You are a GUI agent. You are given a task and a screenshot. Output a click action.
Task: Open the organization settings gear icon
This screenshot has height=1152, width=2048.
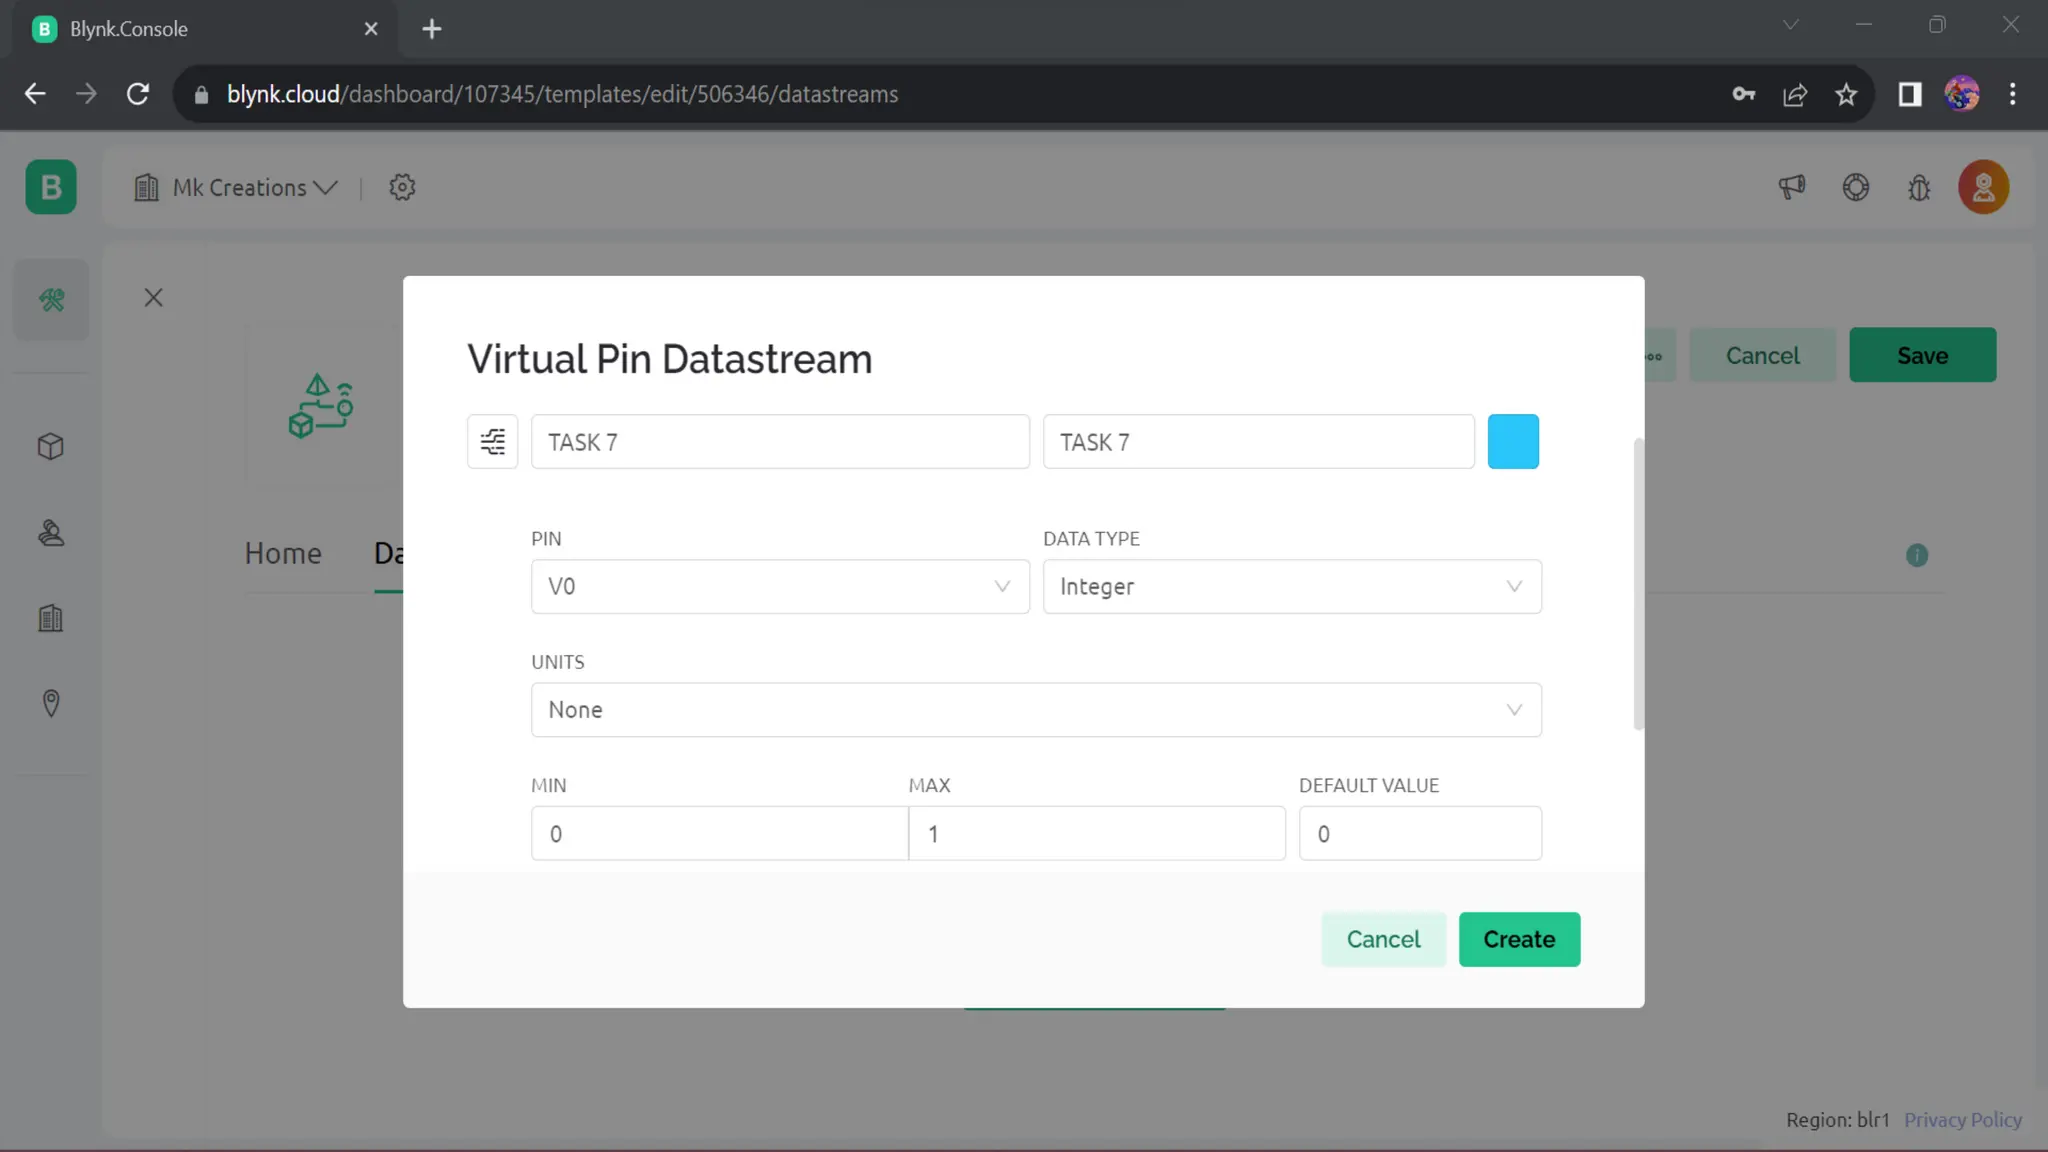pyautogui.click(x=402, y=187)
